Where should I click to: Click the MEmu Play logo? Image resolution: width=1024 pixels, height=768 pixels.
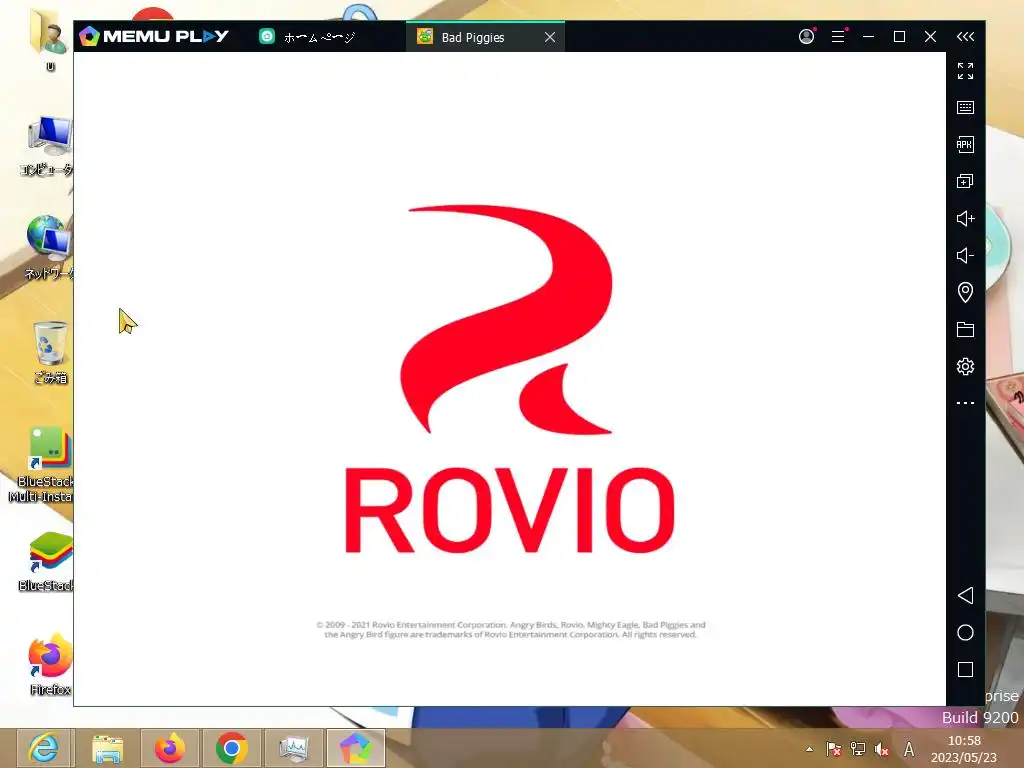153,36
